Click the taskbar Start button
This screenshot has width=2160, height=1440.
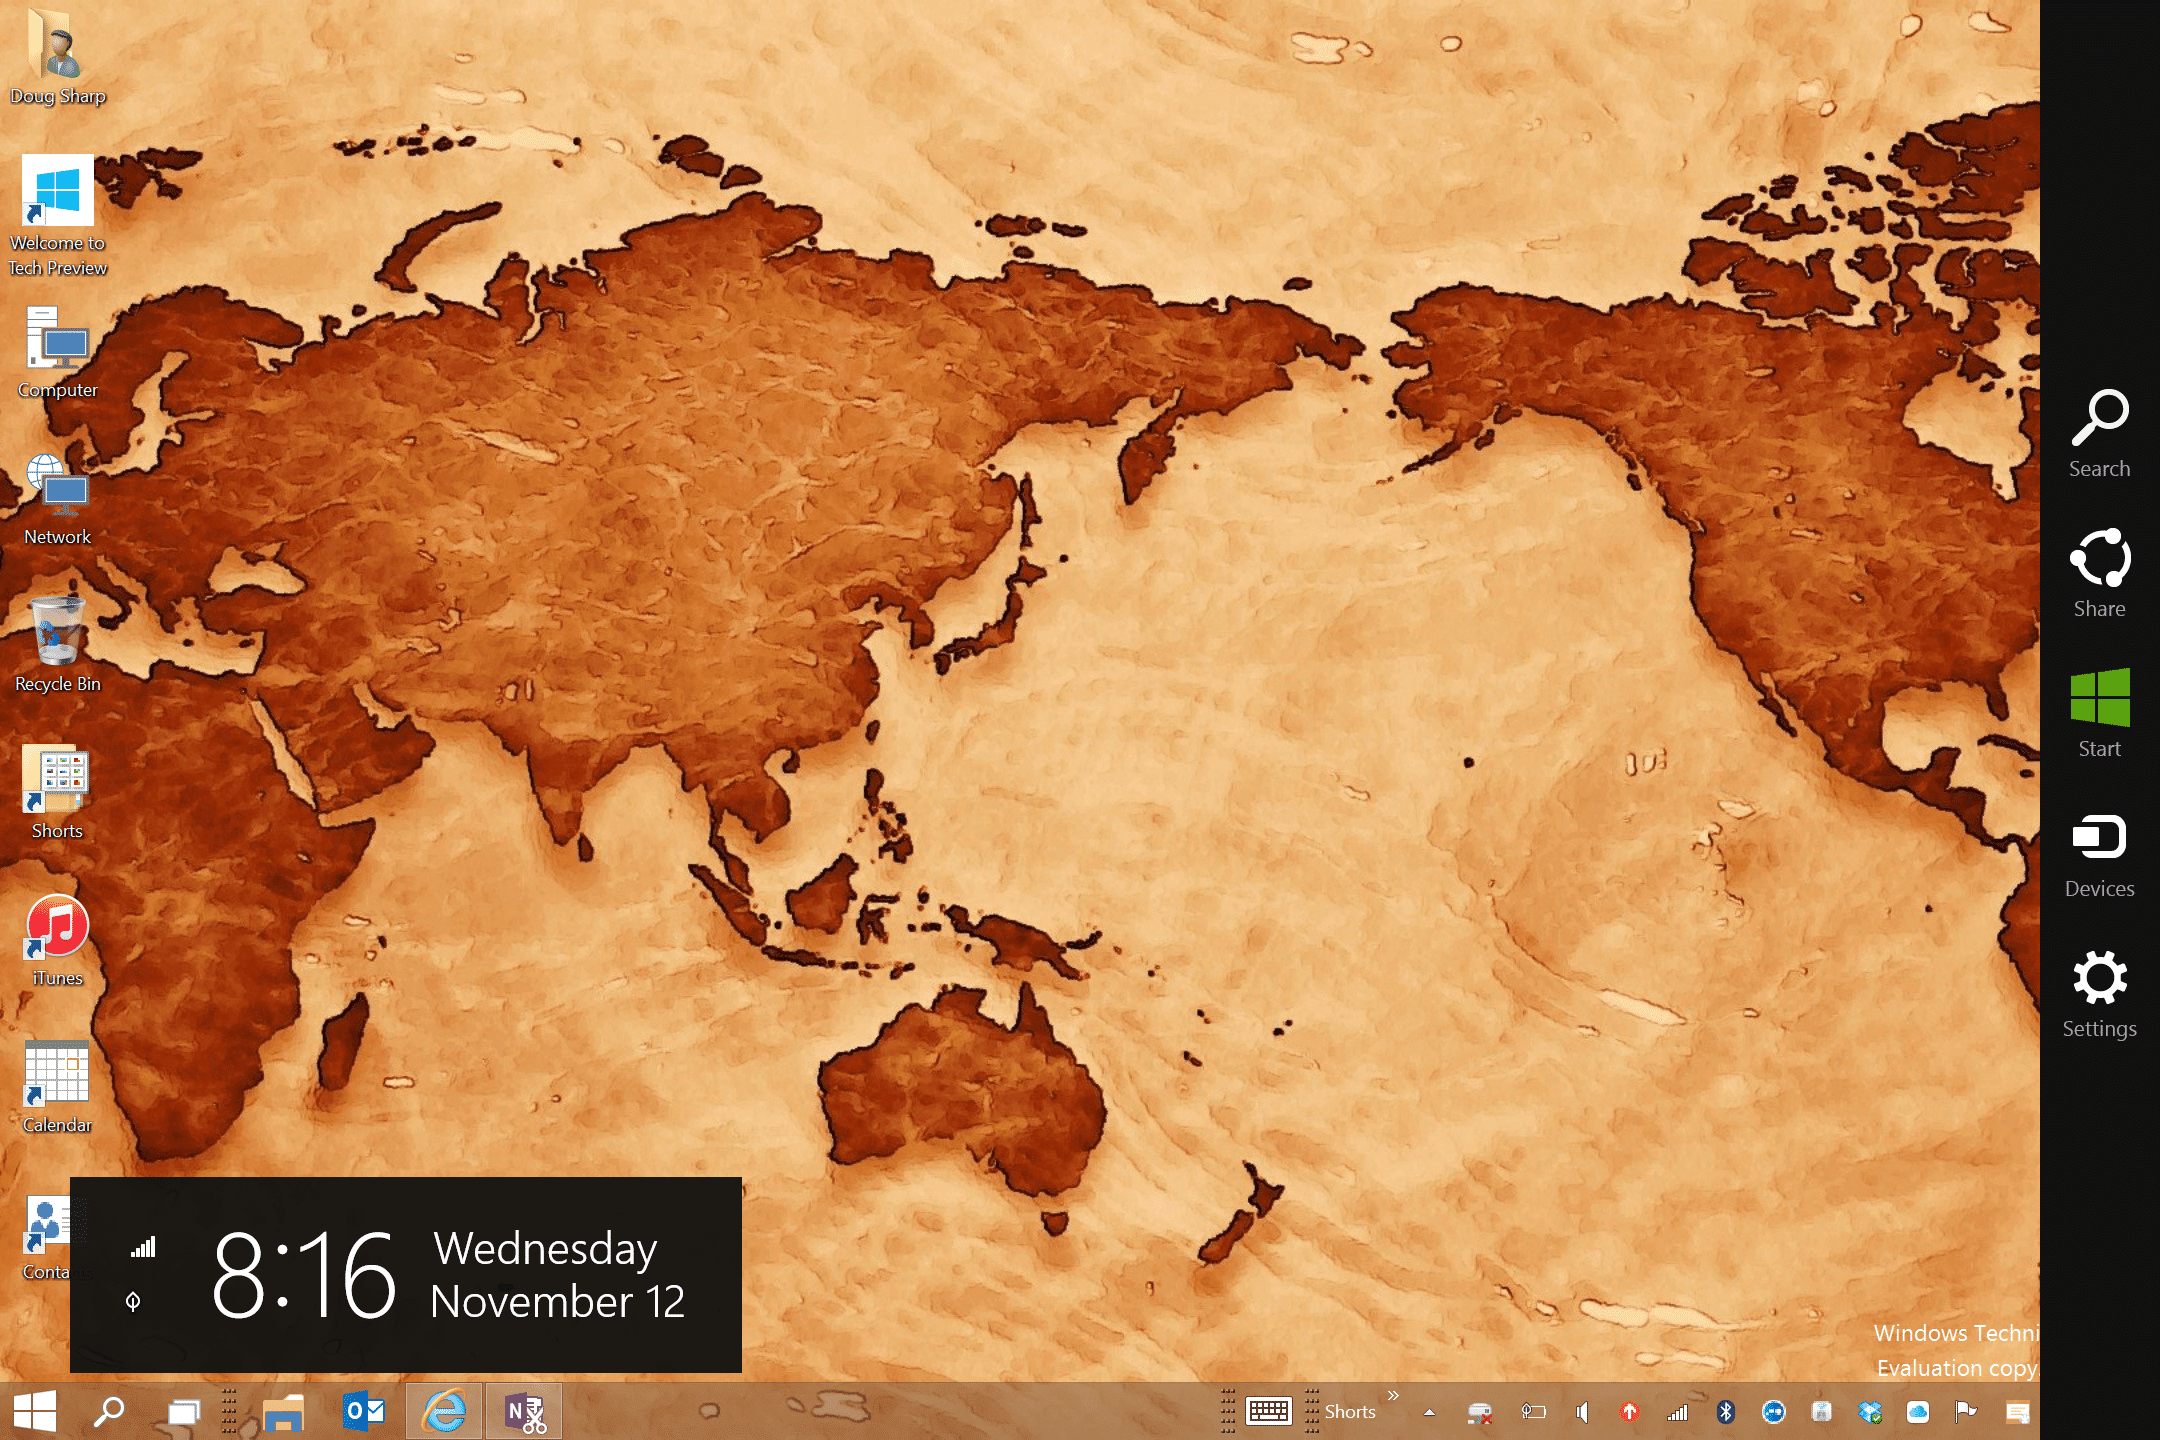35,1411
